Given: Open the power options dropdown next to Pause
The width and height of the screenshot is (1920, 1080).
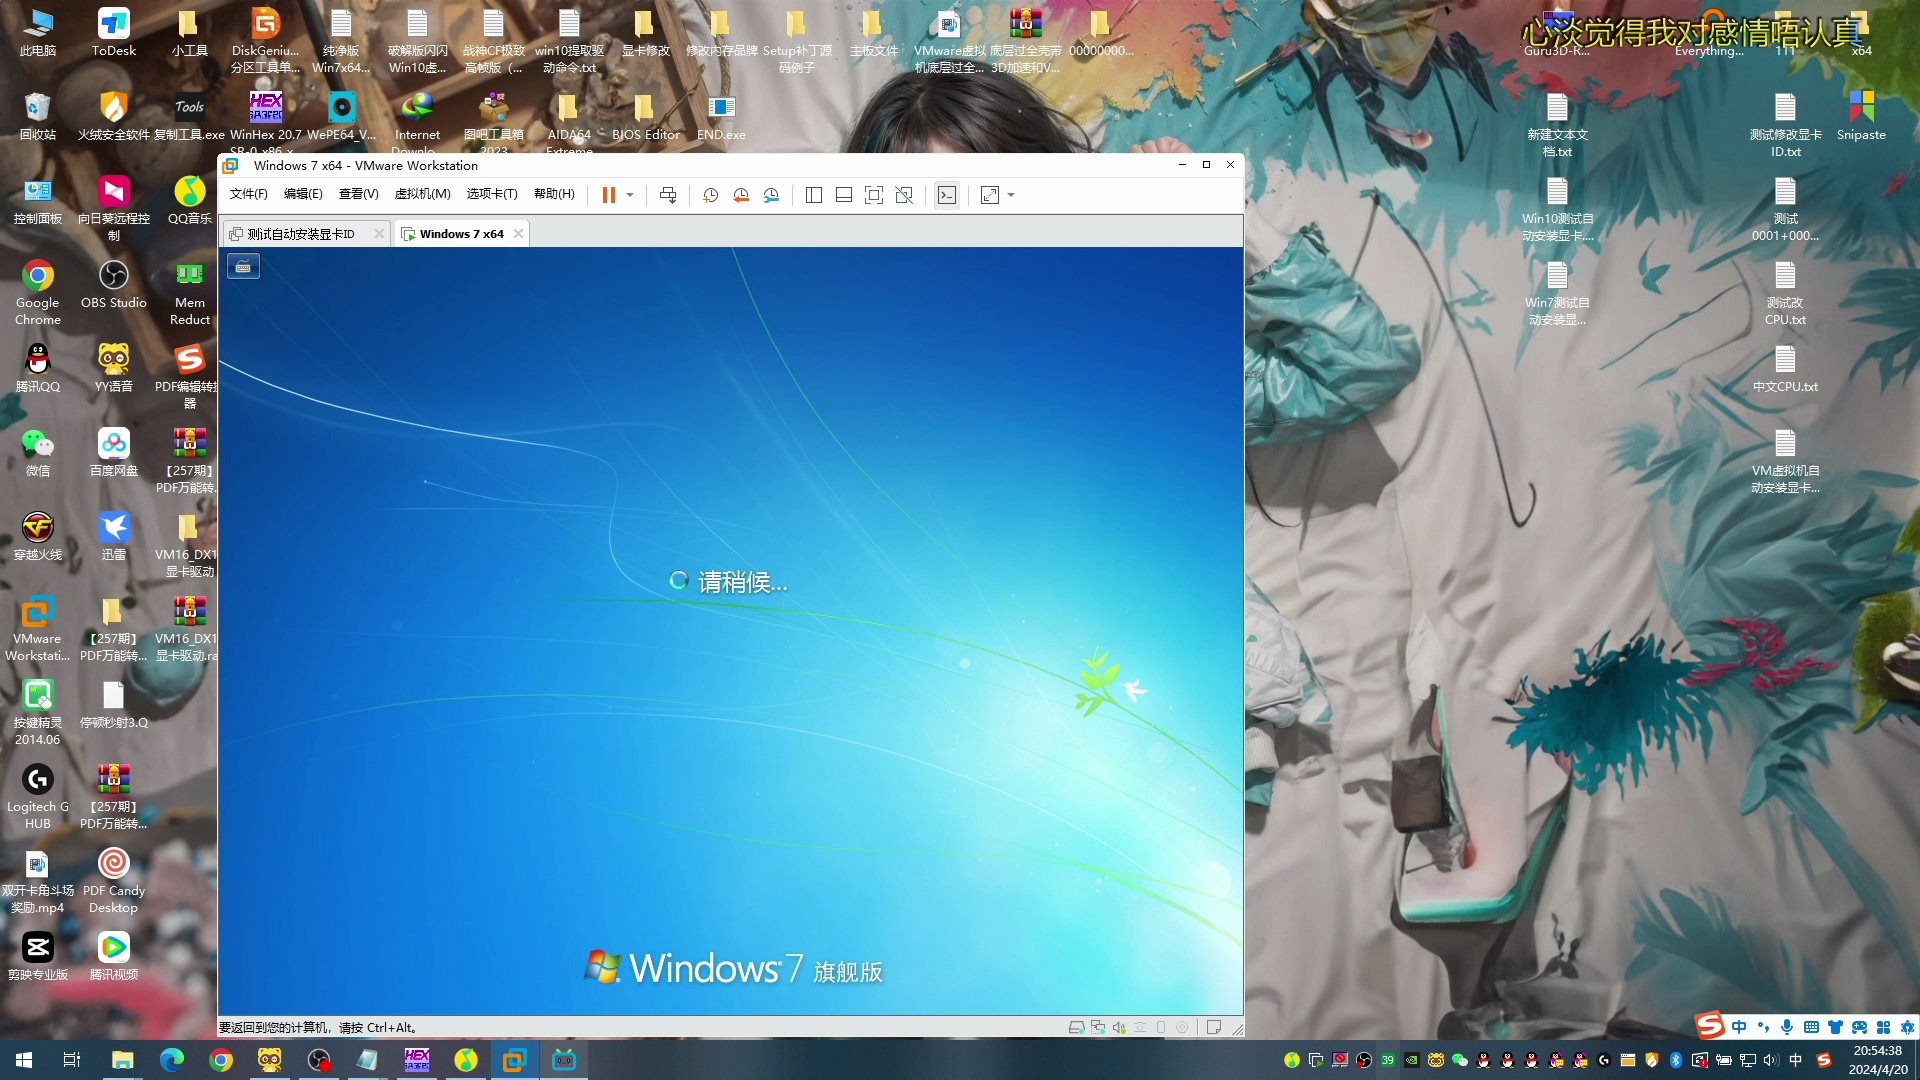Looking at the screenshot, I should click(x=630, y=195).
